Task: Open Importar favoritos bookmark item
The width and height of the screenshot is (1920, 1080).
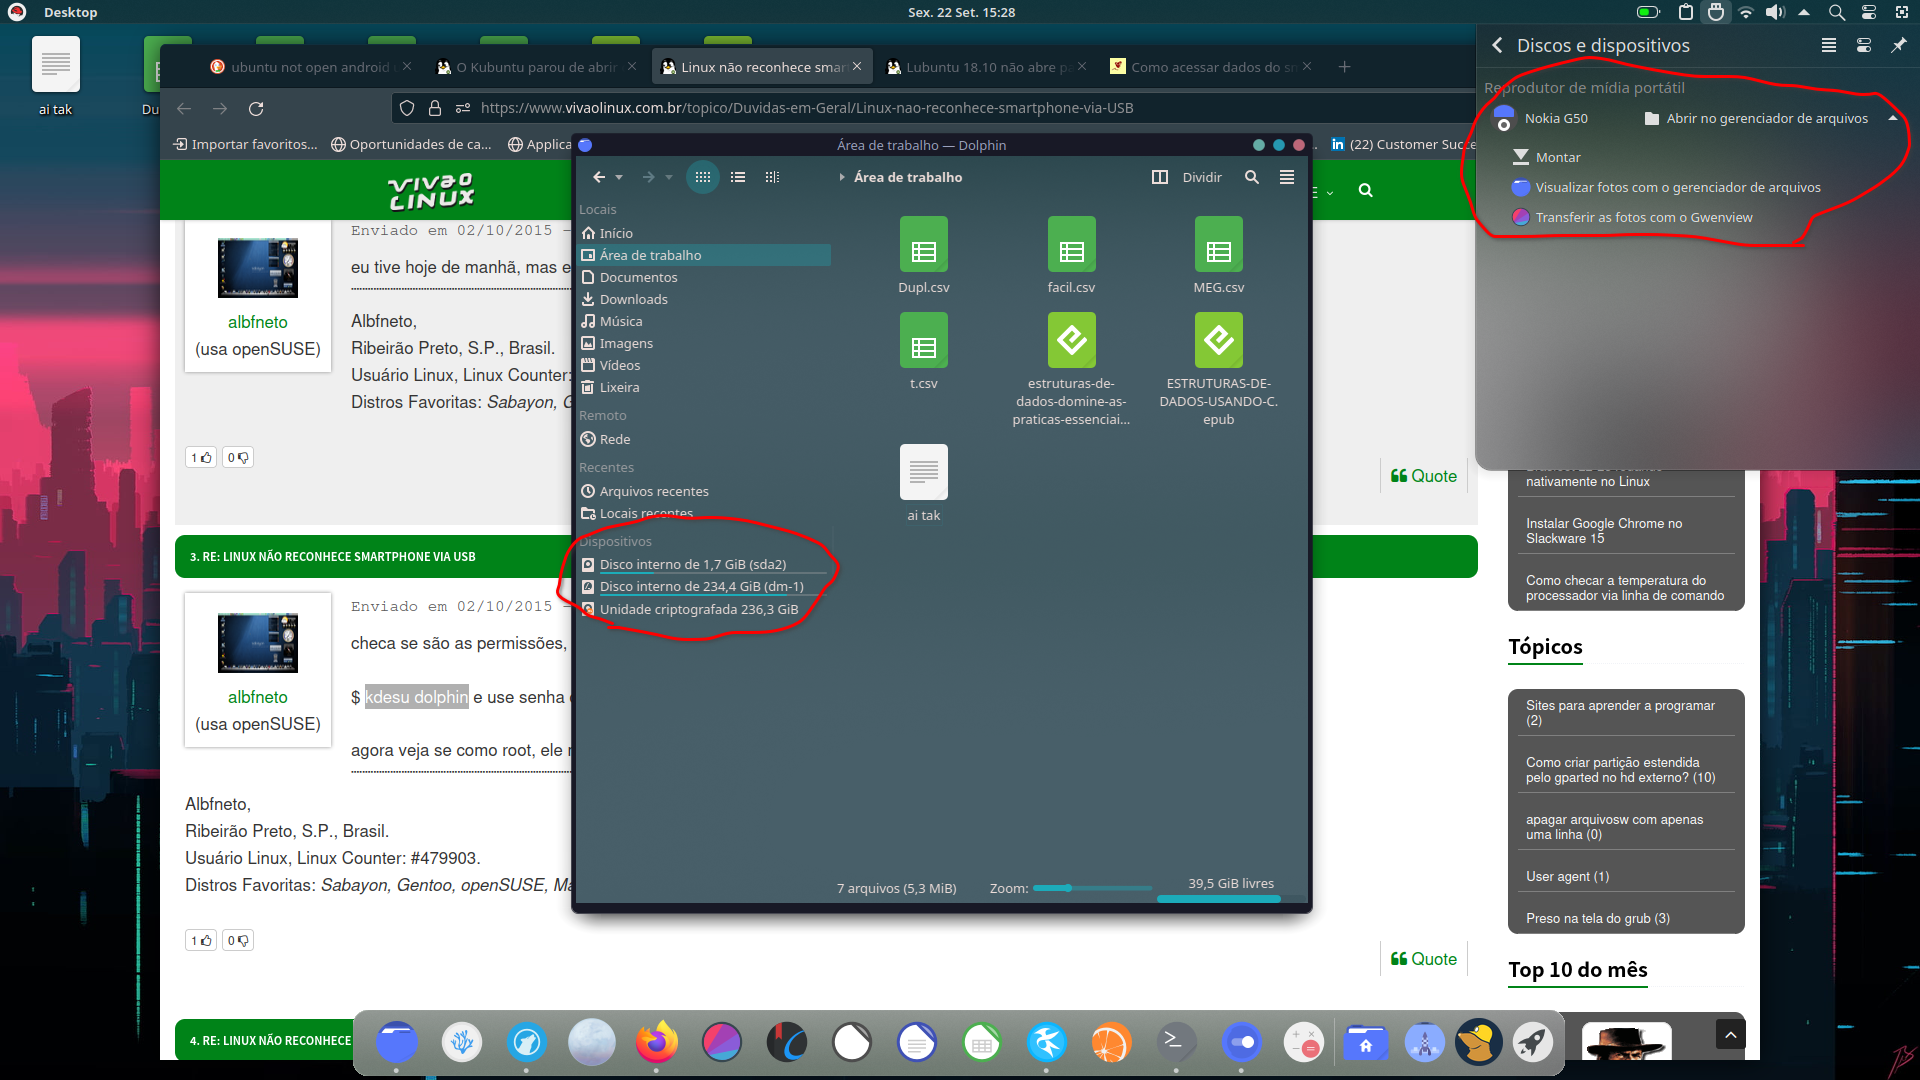Action: (x=245, y=144)
